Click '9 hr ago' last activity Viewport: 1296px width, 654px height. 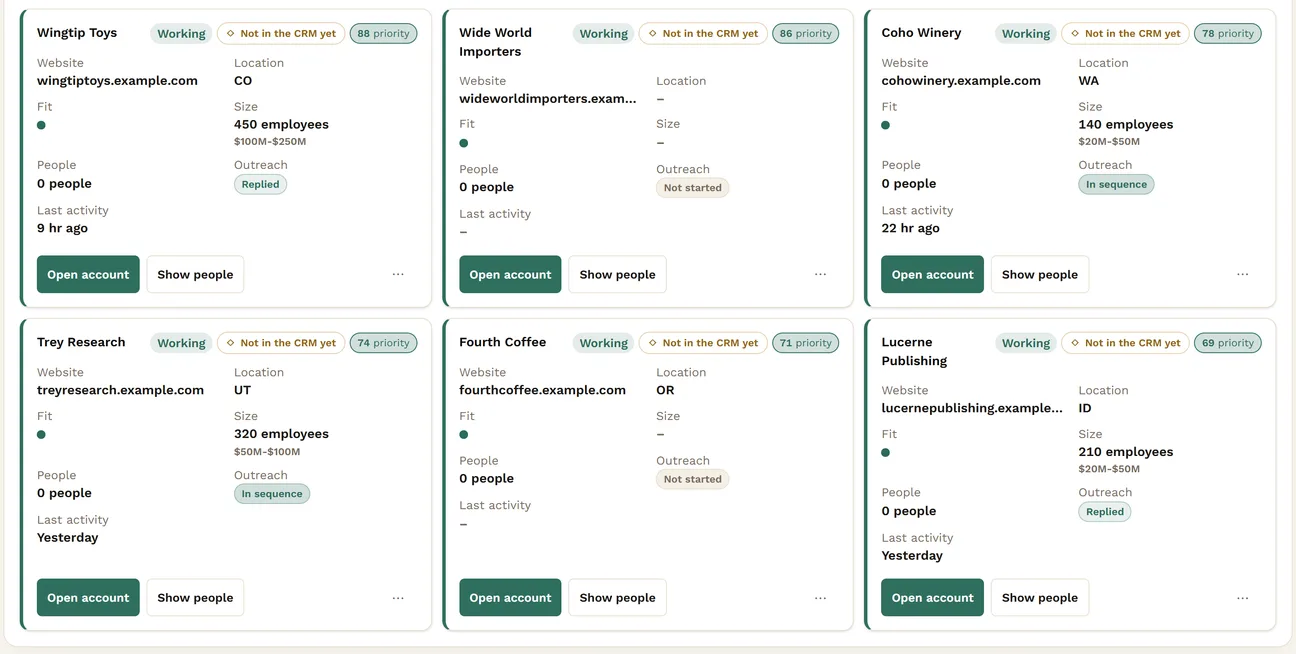pyautogui.click(x=62, y=228)
